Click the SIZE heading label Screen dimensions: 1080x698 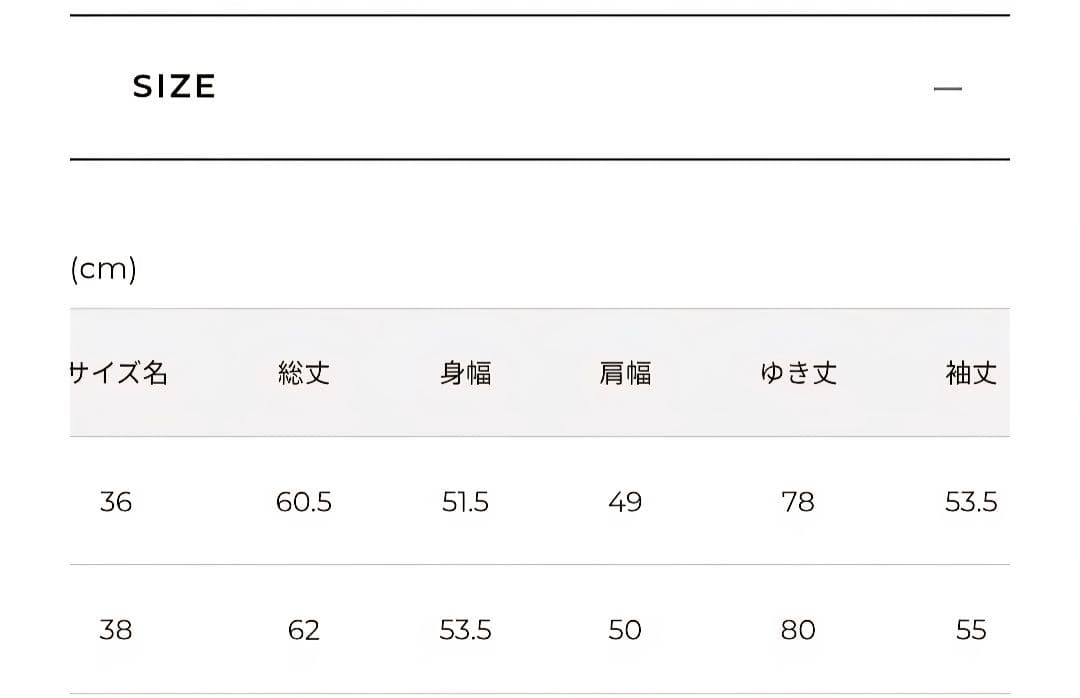pos(173,86)
